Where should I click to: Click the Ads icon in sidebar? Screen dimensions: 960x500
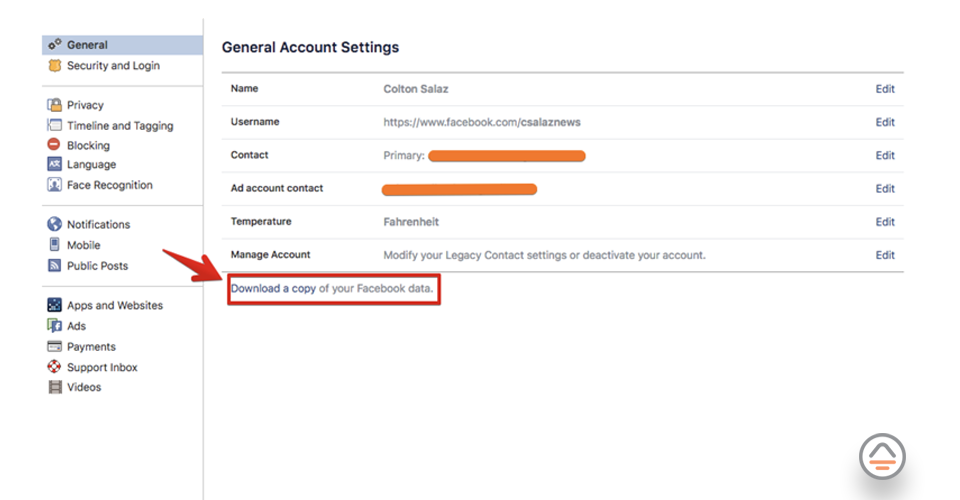pyautogui.click(x=54, y=326)
